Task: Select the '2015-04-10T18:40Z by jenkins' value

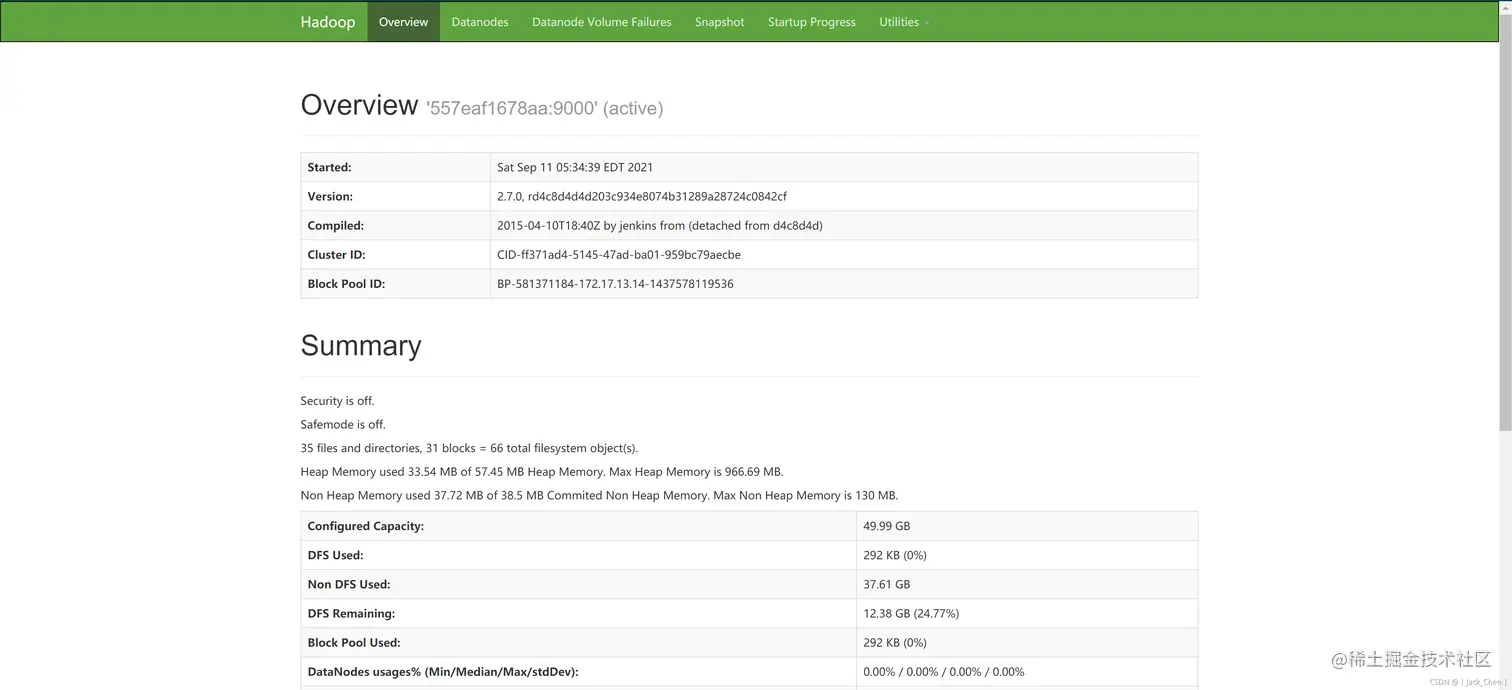Action: click(660, 225)
